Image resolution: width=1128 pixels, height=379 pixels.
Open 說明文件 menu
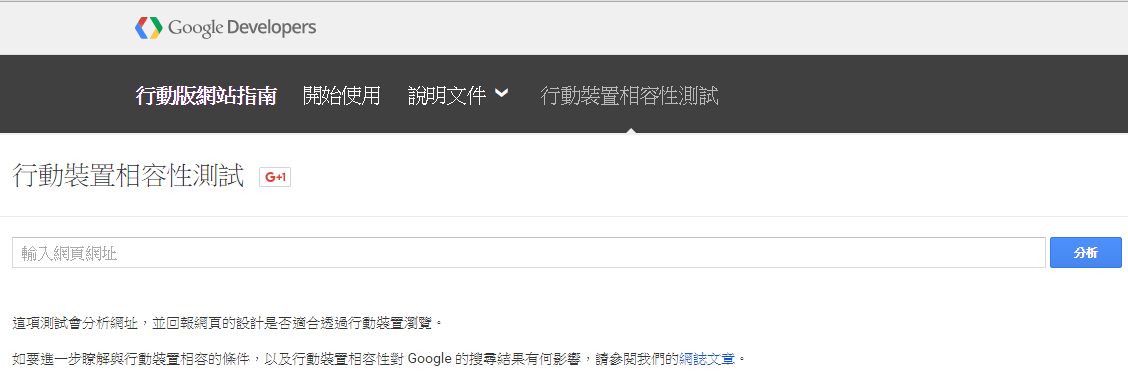pyautogui.click(x=447, y=96)
